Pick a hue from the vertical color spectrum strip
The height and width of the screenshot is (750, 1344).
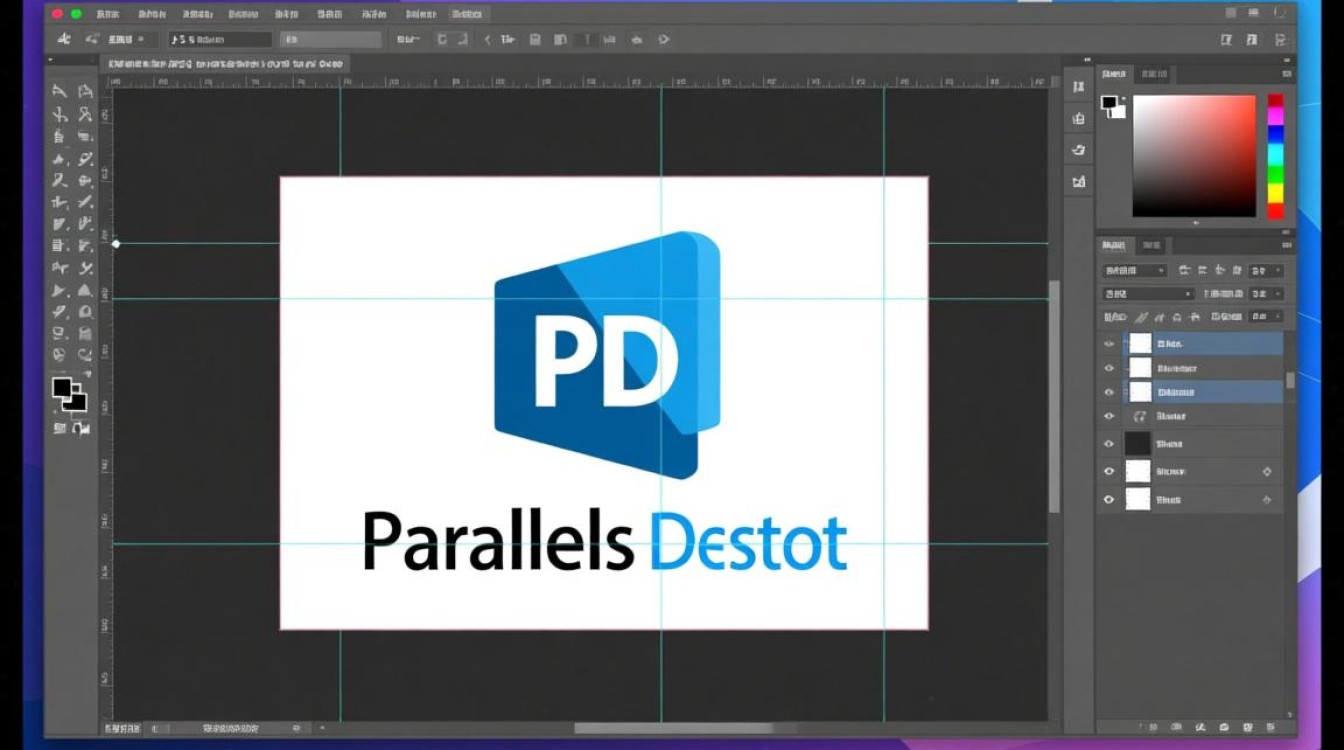(1273, 155)
